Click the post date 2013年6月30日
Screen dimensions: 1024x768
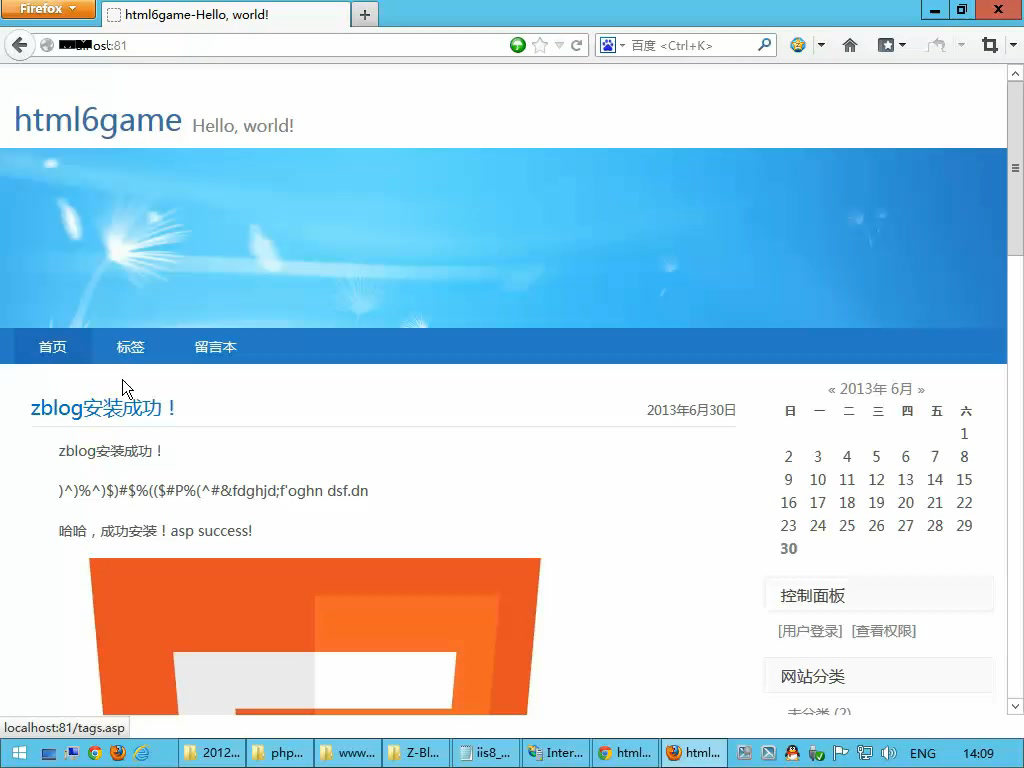[x=691, y=410]
